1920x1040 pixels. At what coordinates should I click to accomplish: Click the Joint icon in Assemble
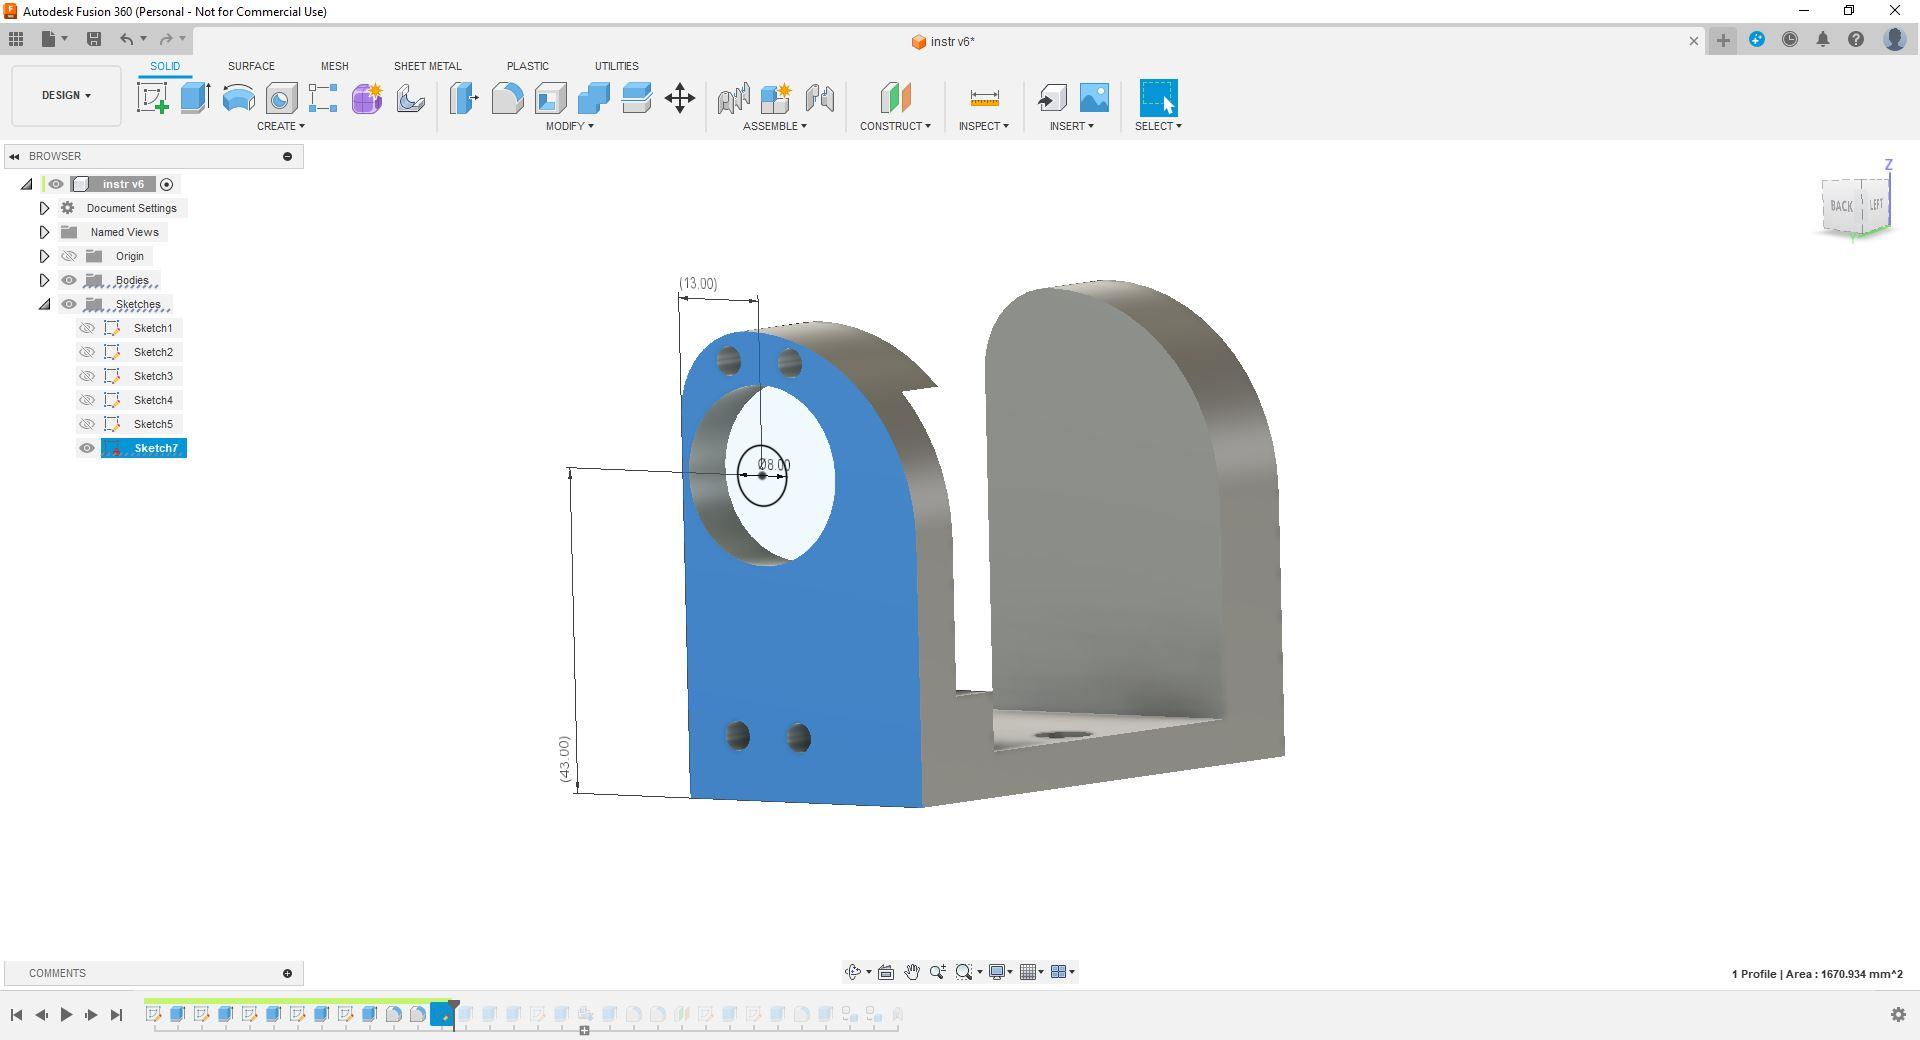(819, 98)
